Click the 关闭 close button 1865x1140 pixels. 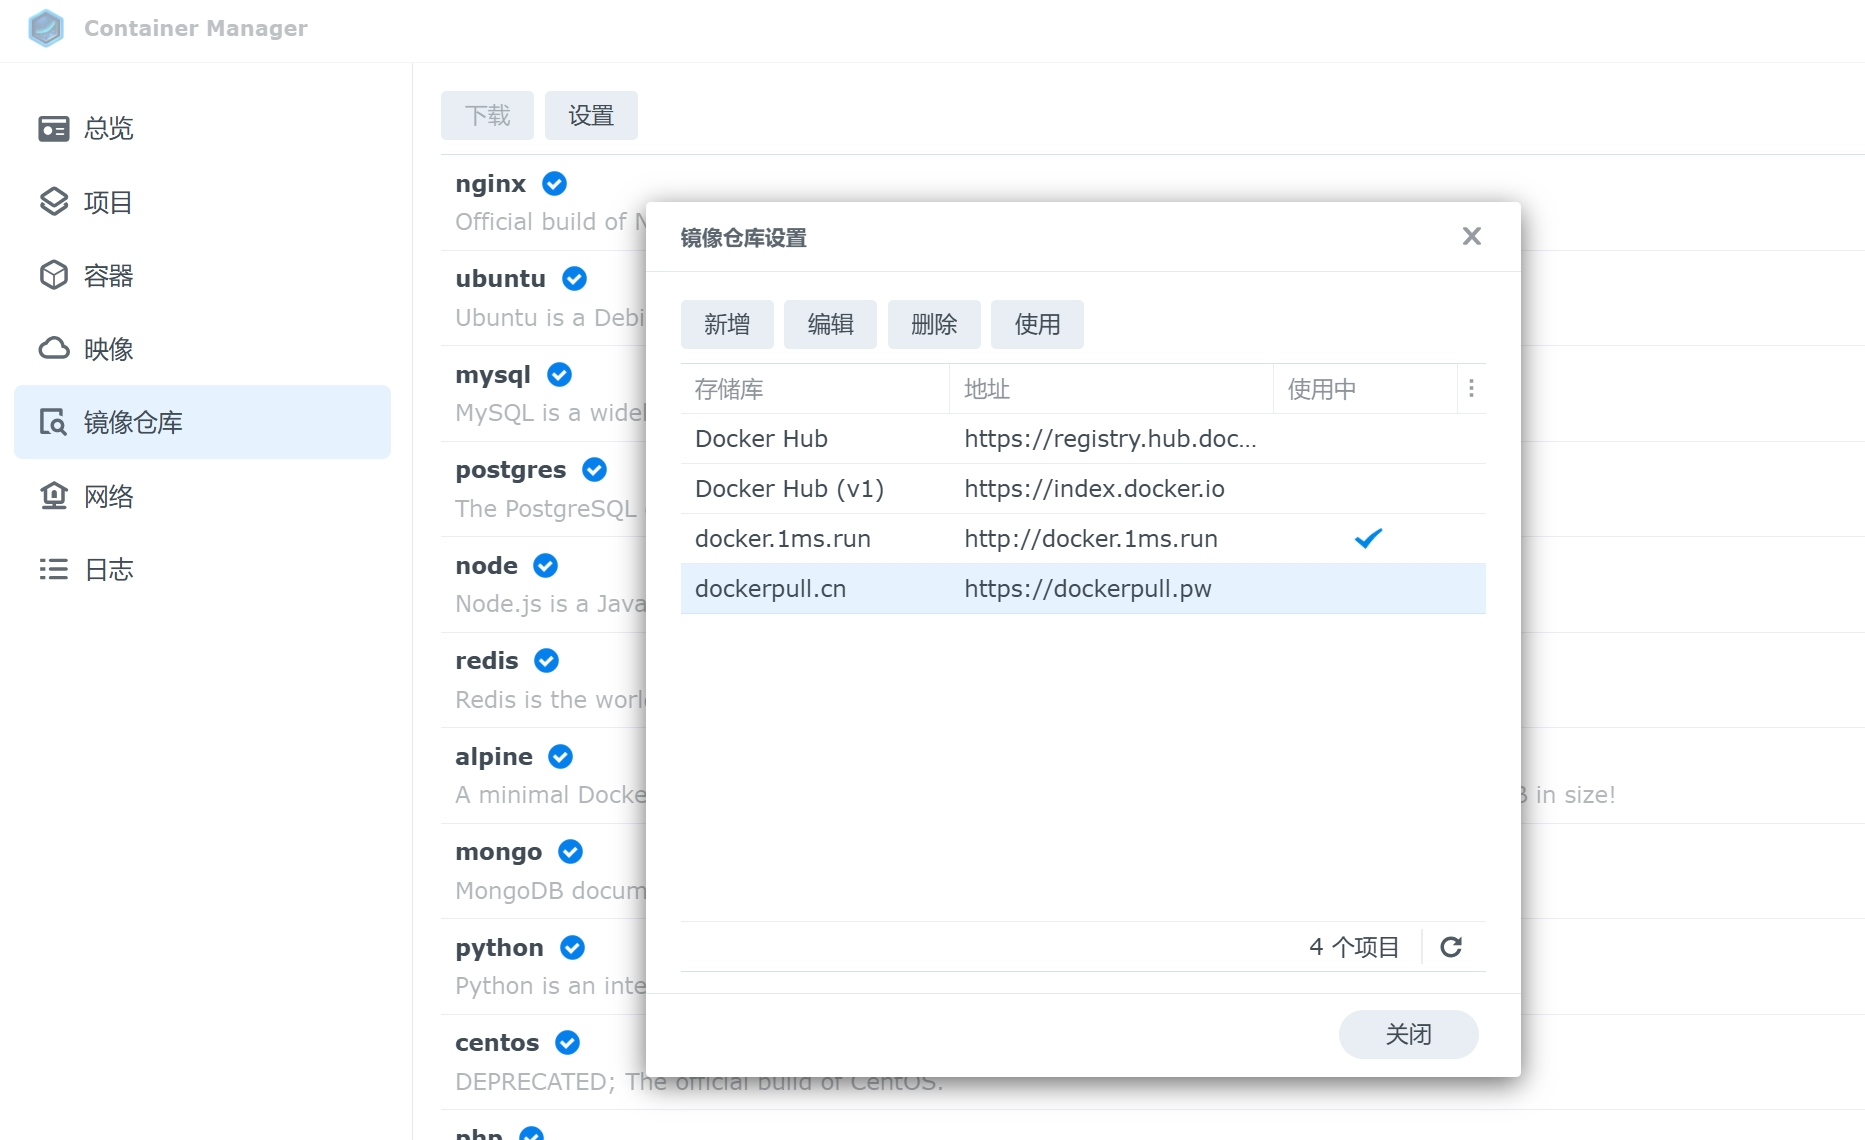1408,1034
